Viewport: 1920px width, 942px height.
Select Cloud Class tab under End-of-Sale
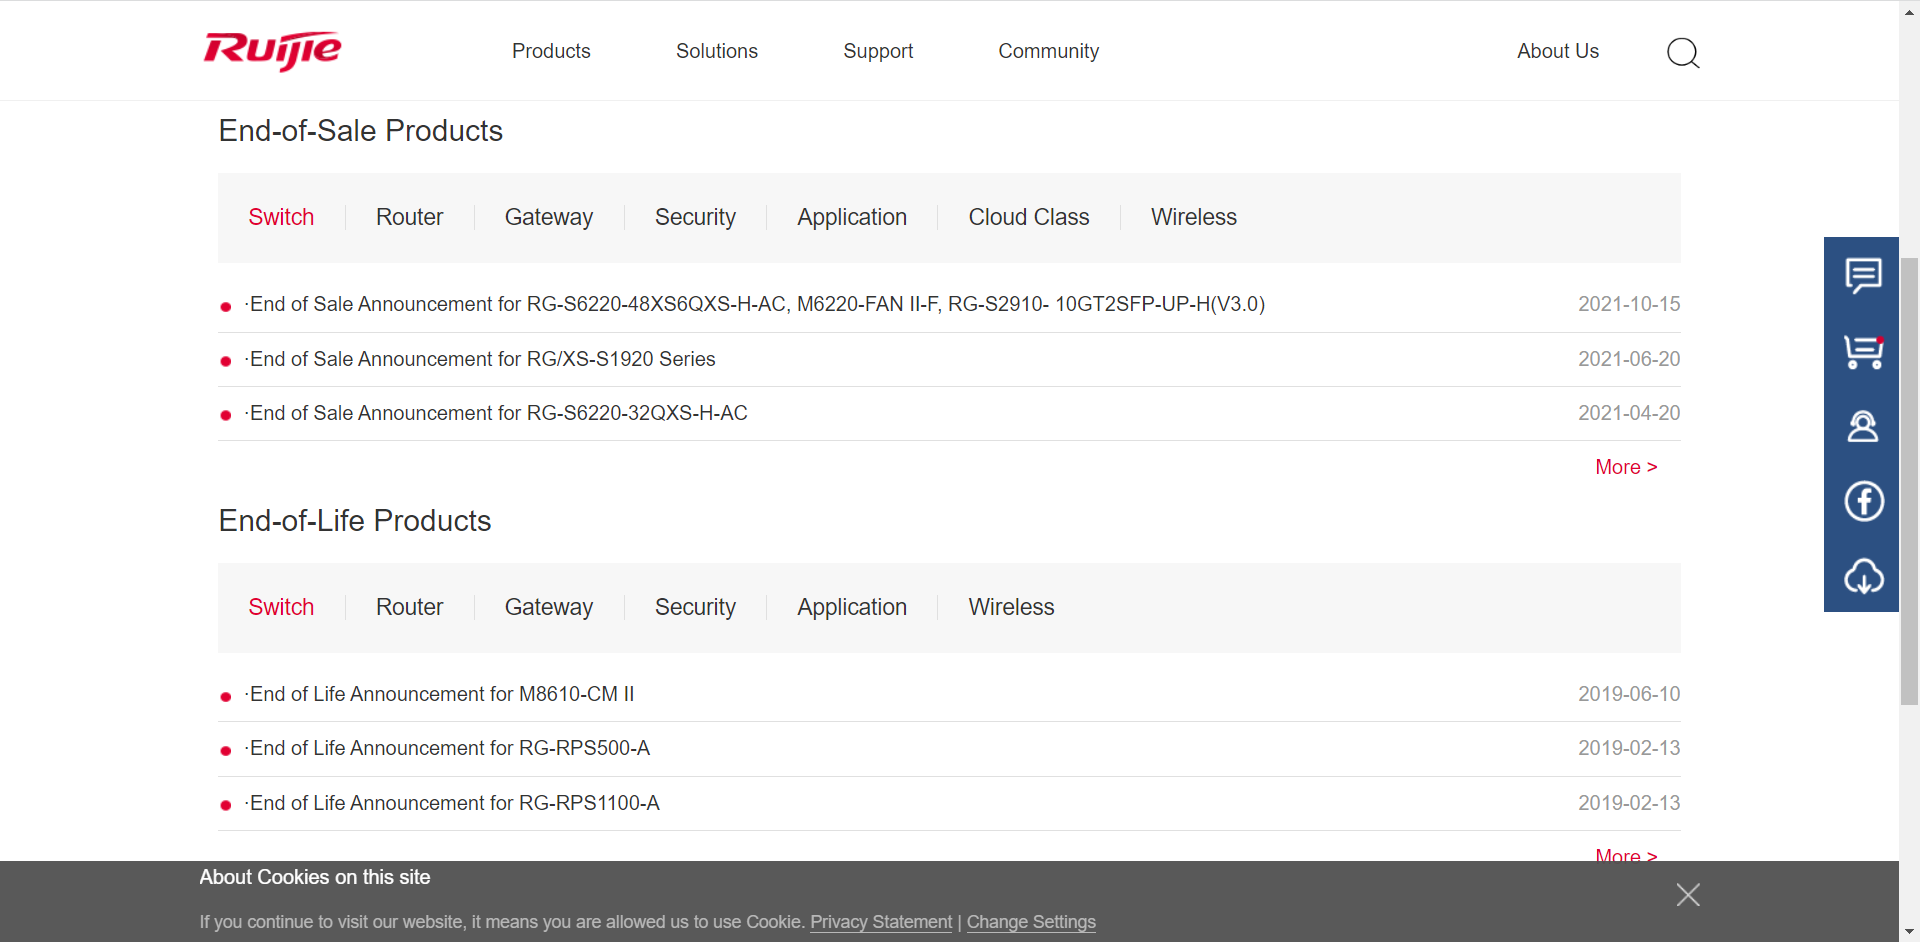pos(1029,217)
